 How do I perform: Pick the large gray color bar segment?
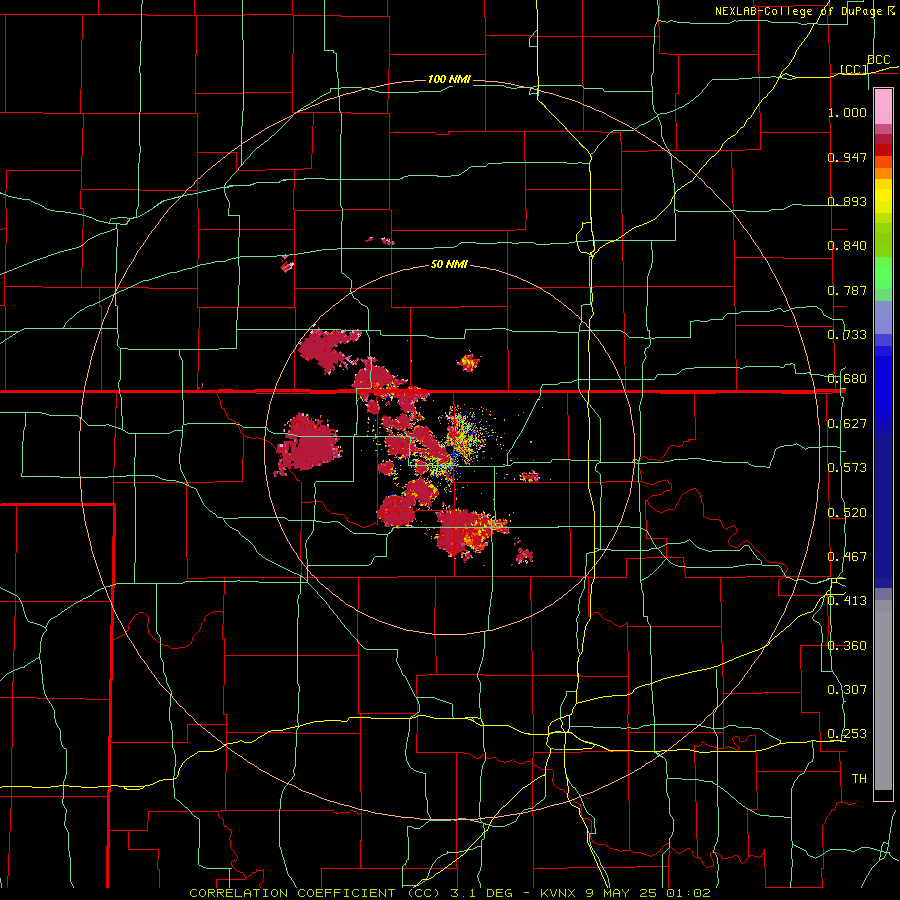coord(883,700)
